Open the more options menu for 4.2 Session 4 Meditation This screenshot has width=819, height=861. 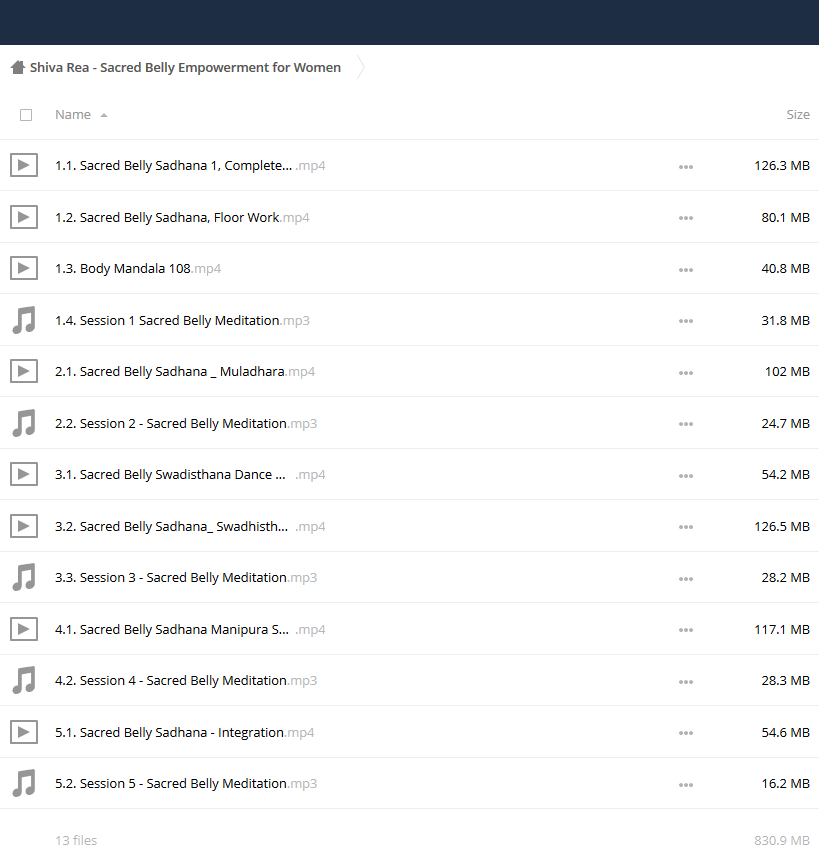pyautogui.click(x=686, y=682)
